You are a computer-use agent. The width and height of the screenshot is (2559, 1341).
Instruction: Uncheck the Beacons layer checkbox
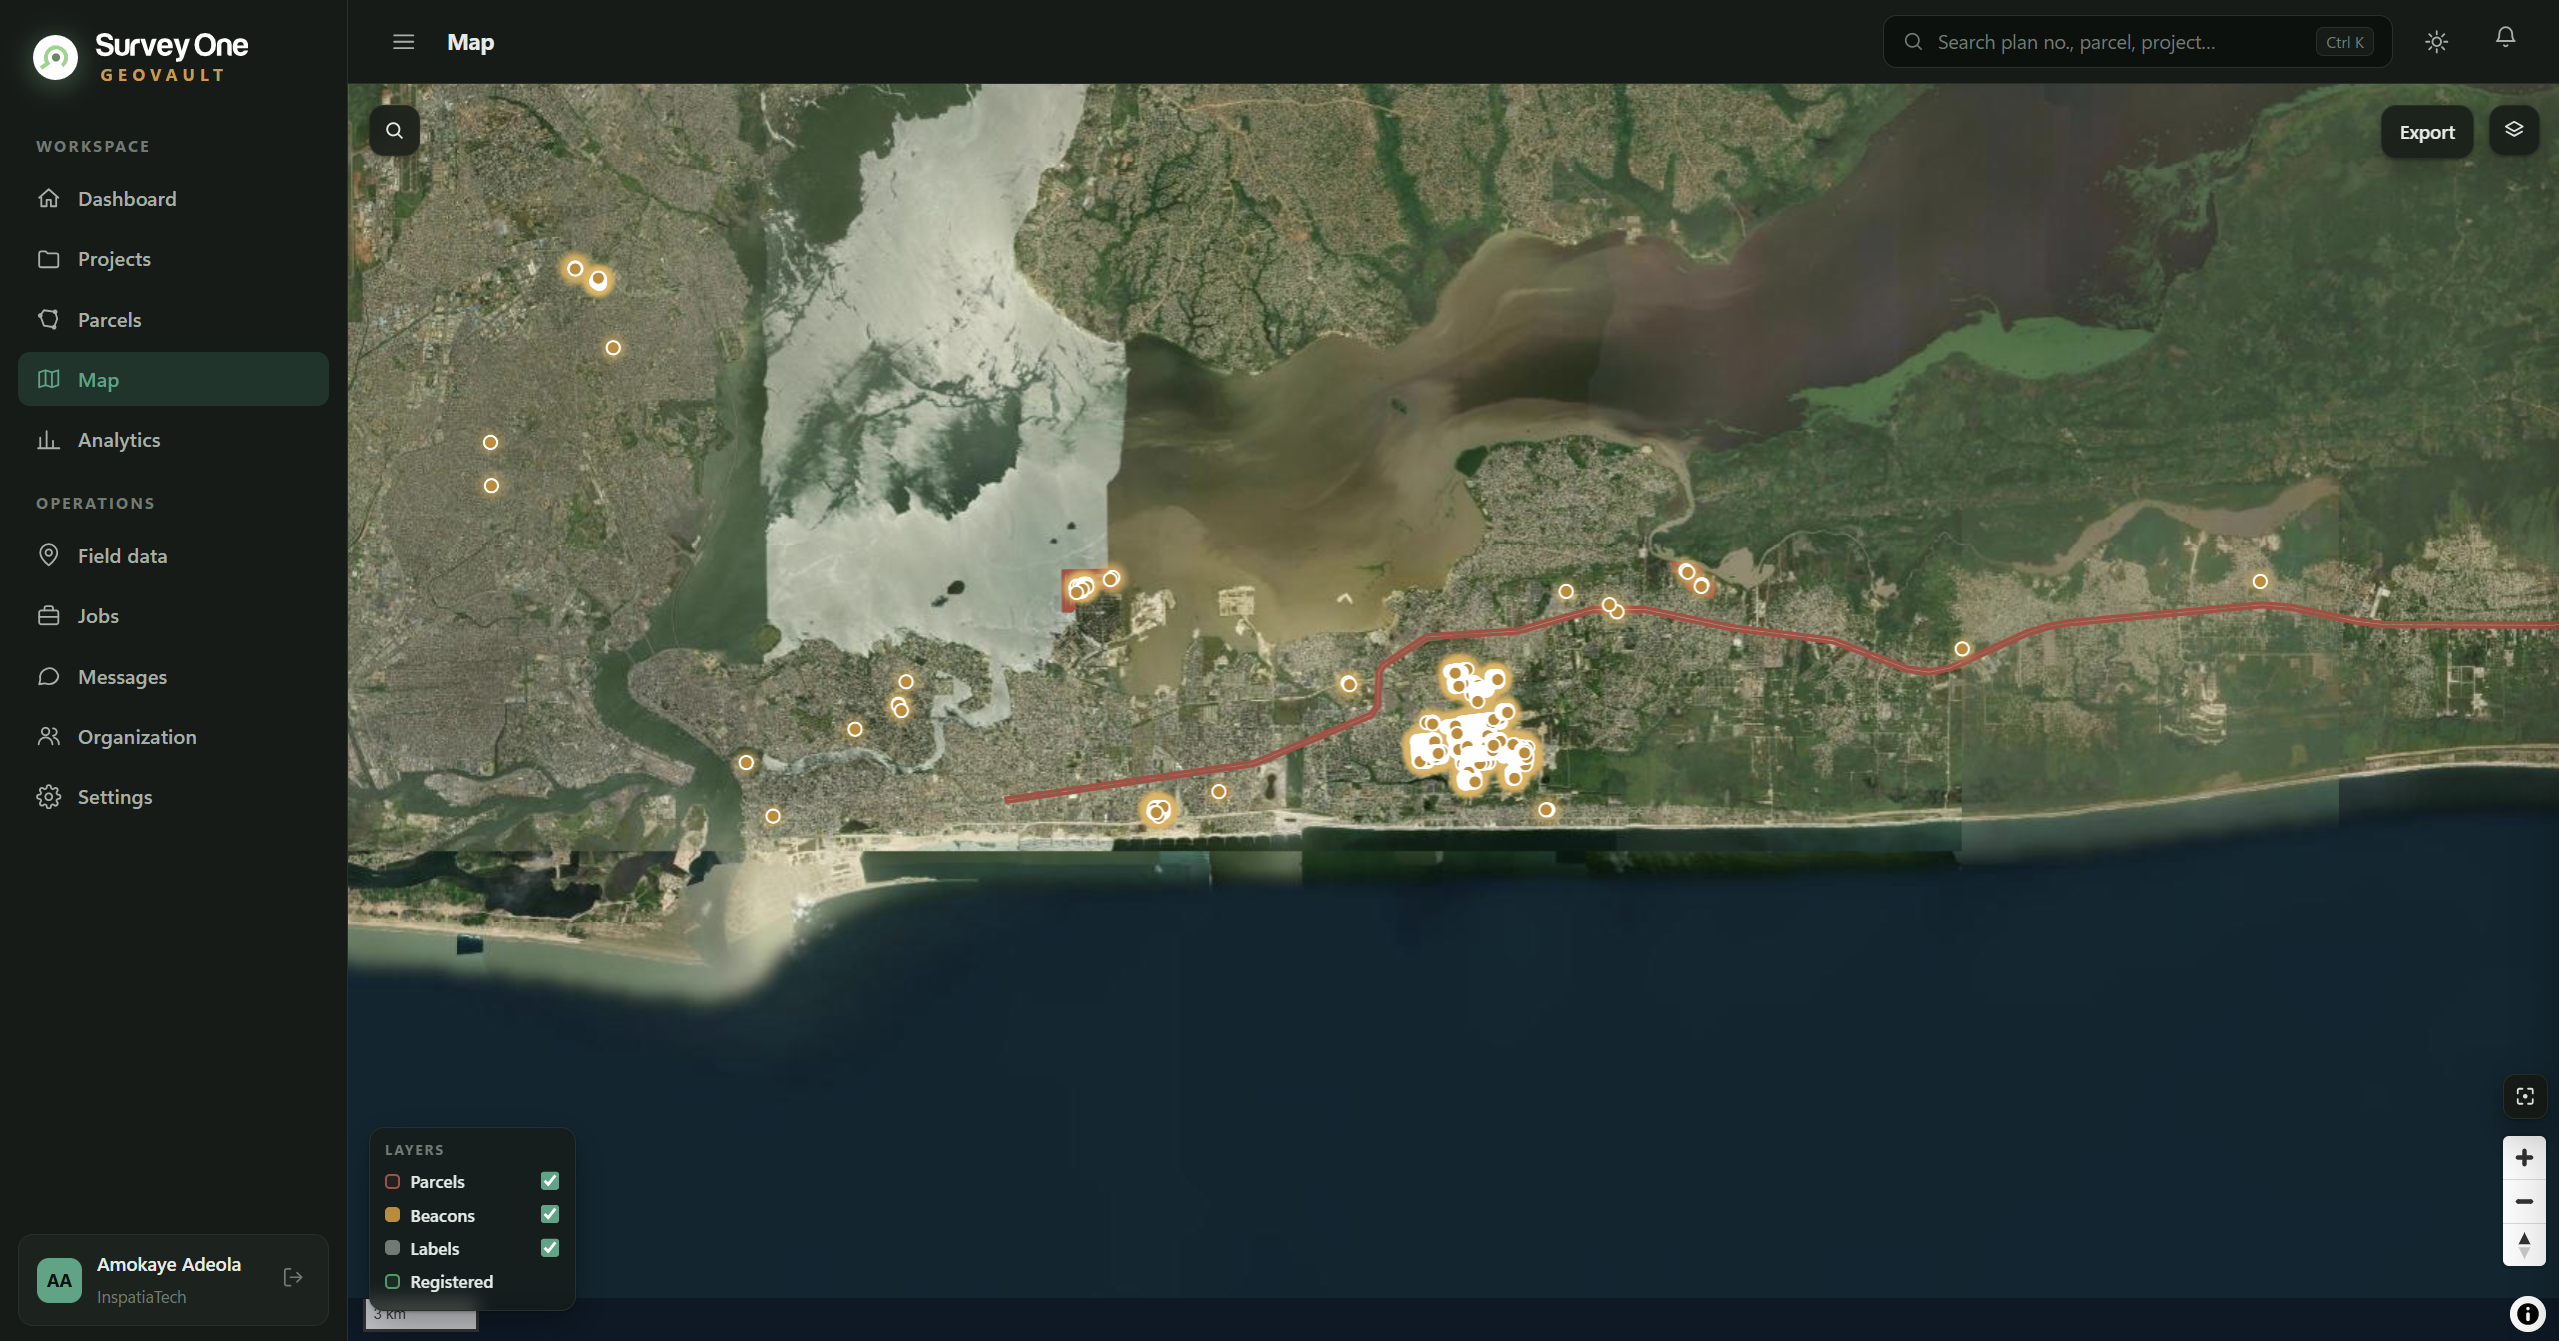[x=550, y=1214]
